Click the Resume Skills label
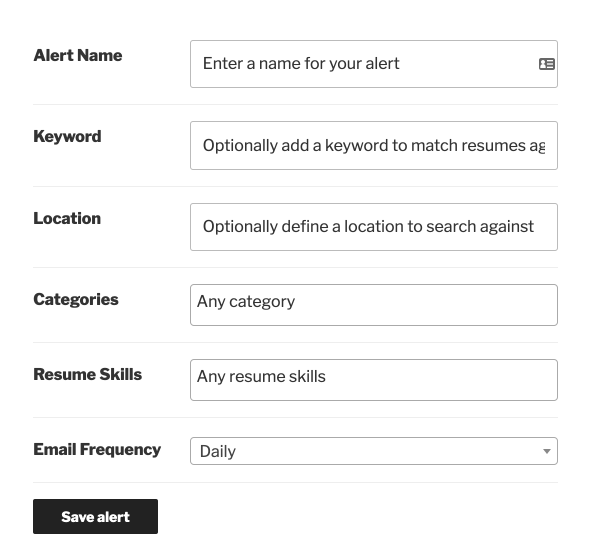Screen dimensions: 610x555 pos(88,375)
